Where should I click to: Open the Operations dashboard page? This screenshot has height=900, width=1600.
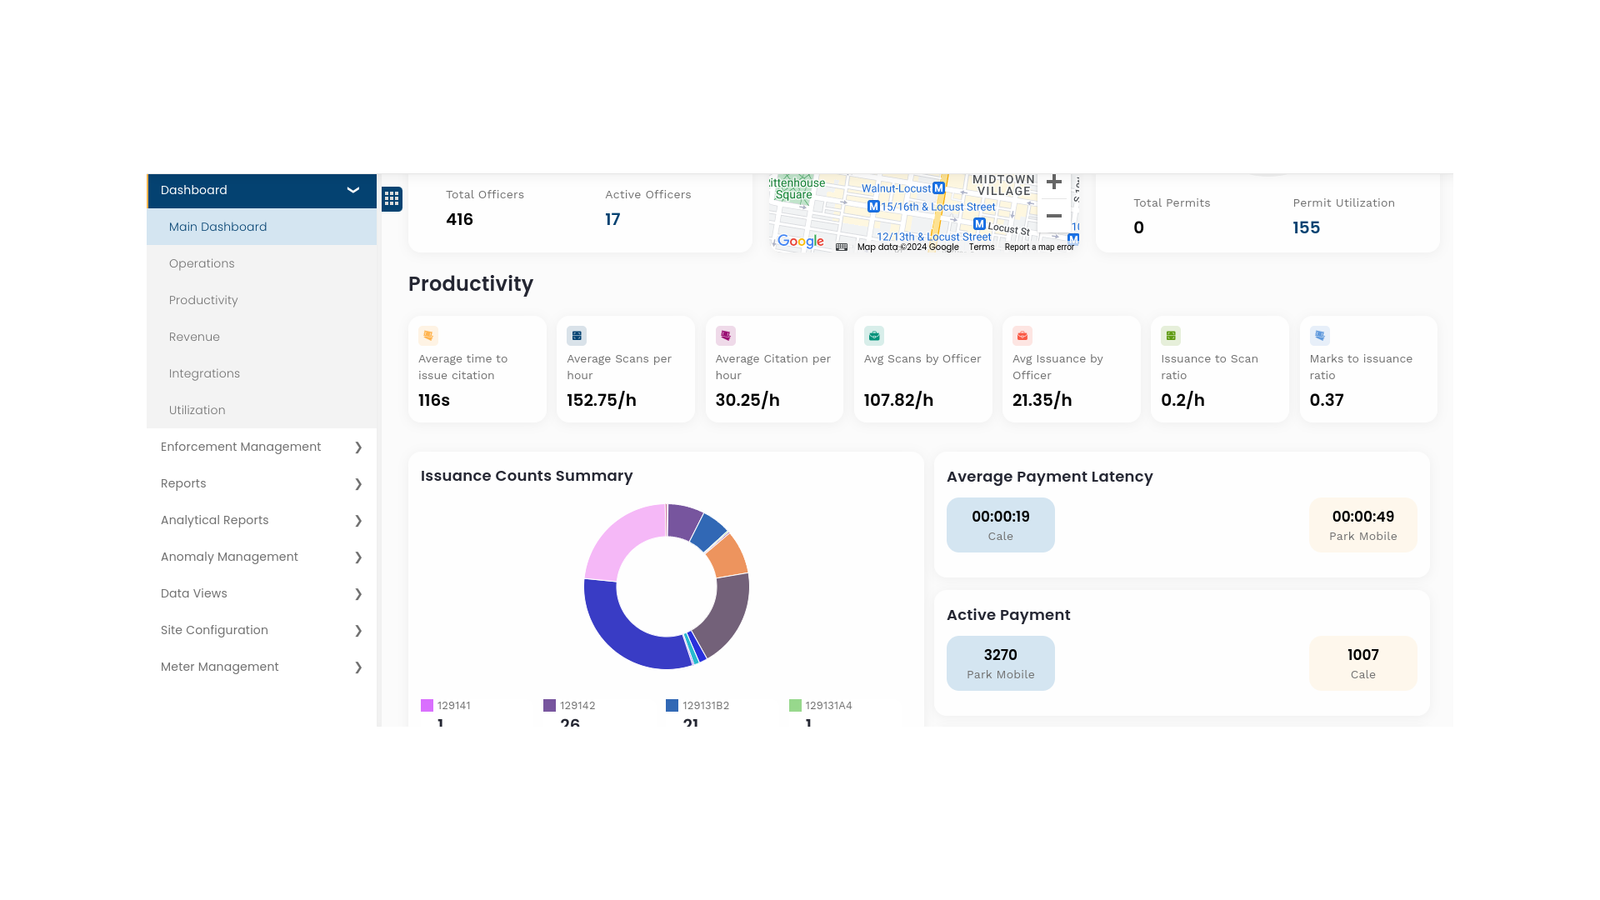[202, 264]
